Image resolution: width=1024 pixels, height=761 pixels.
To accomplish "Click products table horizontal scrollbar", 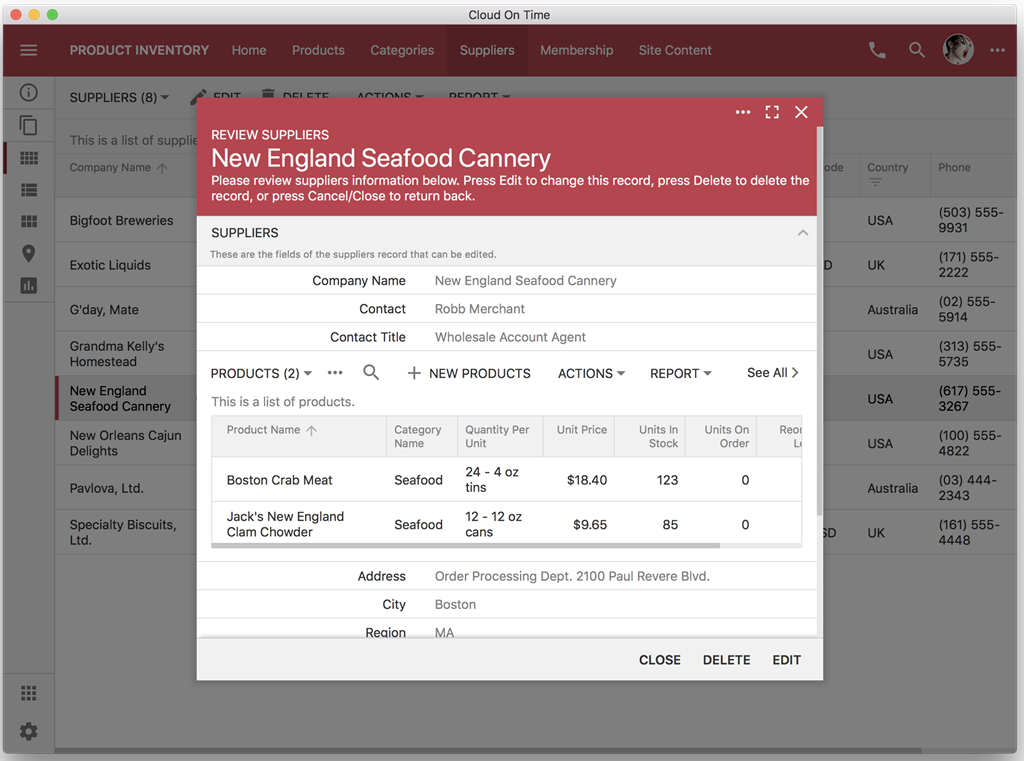I will pyautogui.click(x=466, y=545).
